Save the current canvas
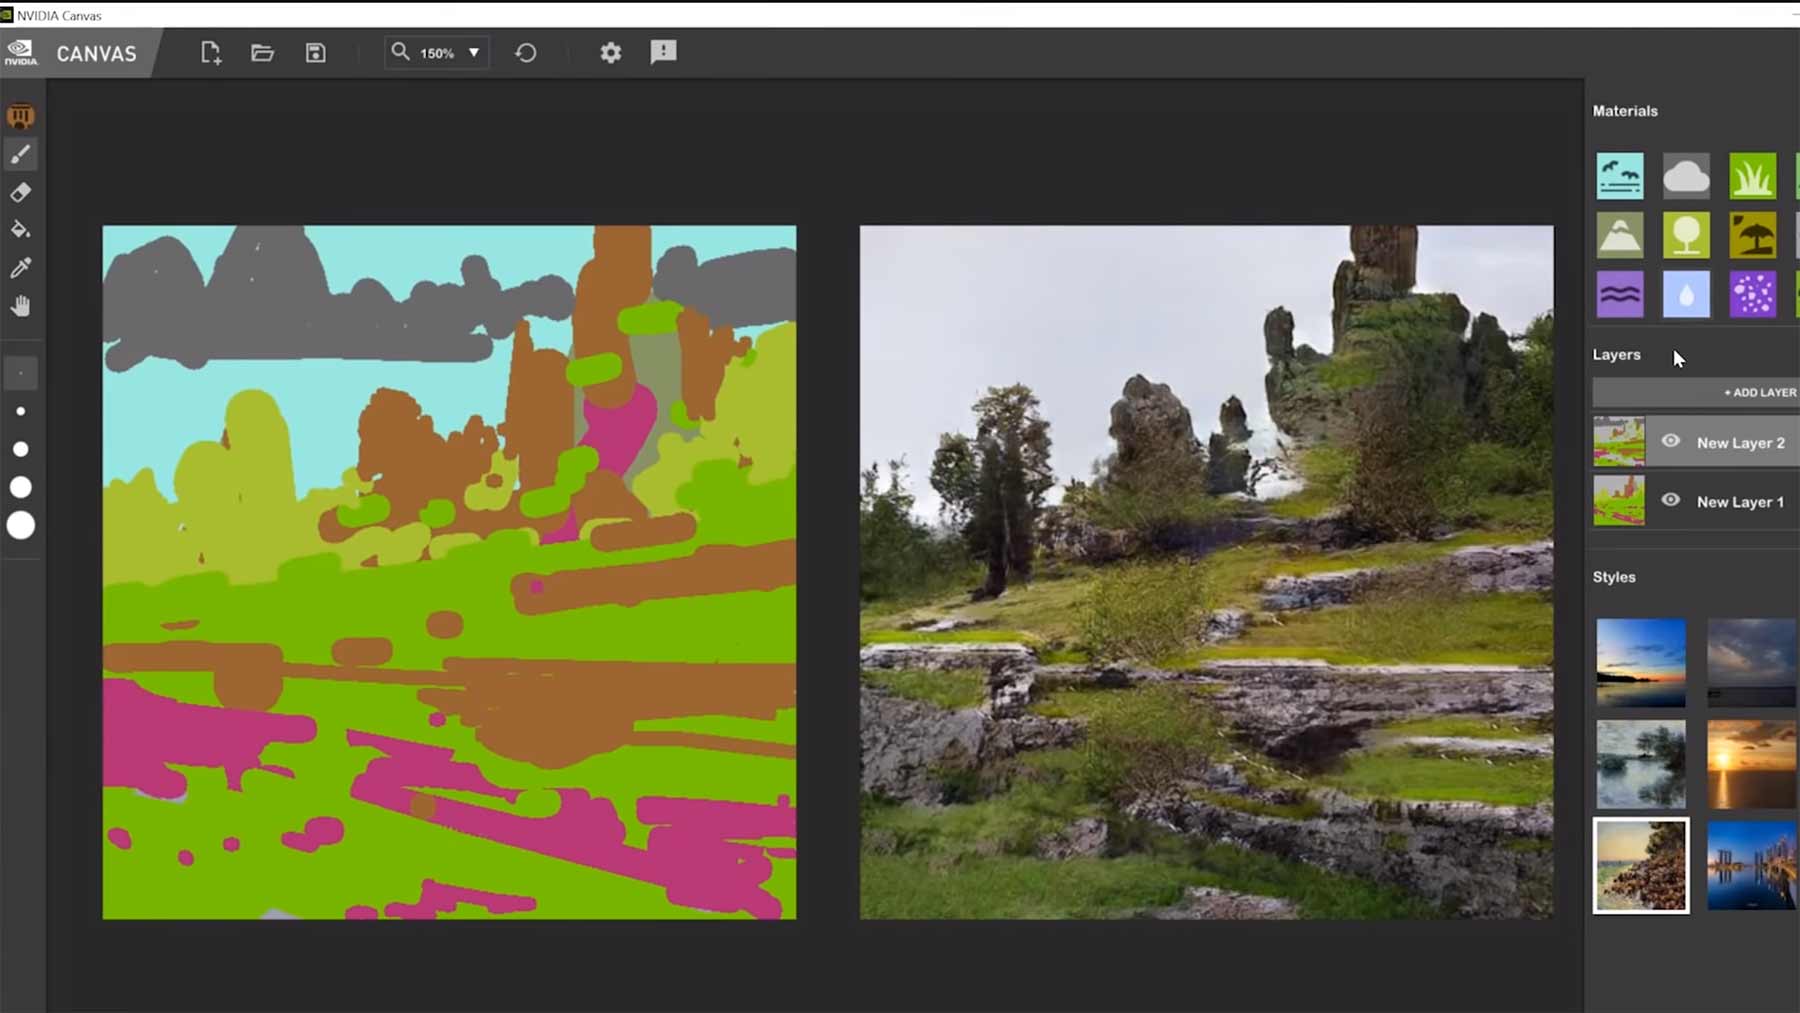 [315, 53]
